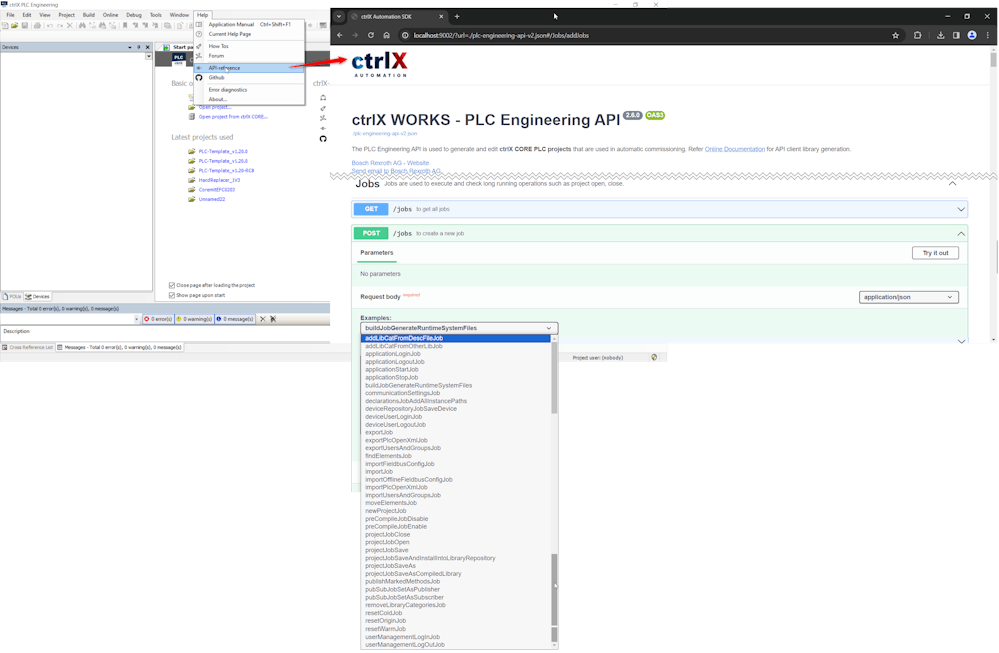
Task: Bookmark this page with the star icon
Action: [x=895, y=35]
